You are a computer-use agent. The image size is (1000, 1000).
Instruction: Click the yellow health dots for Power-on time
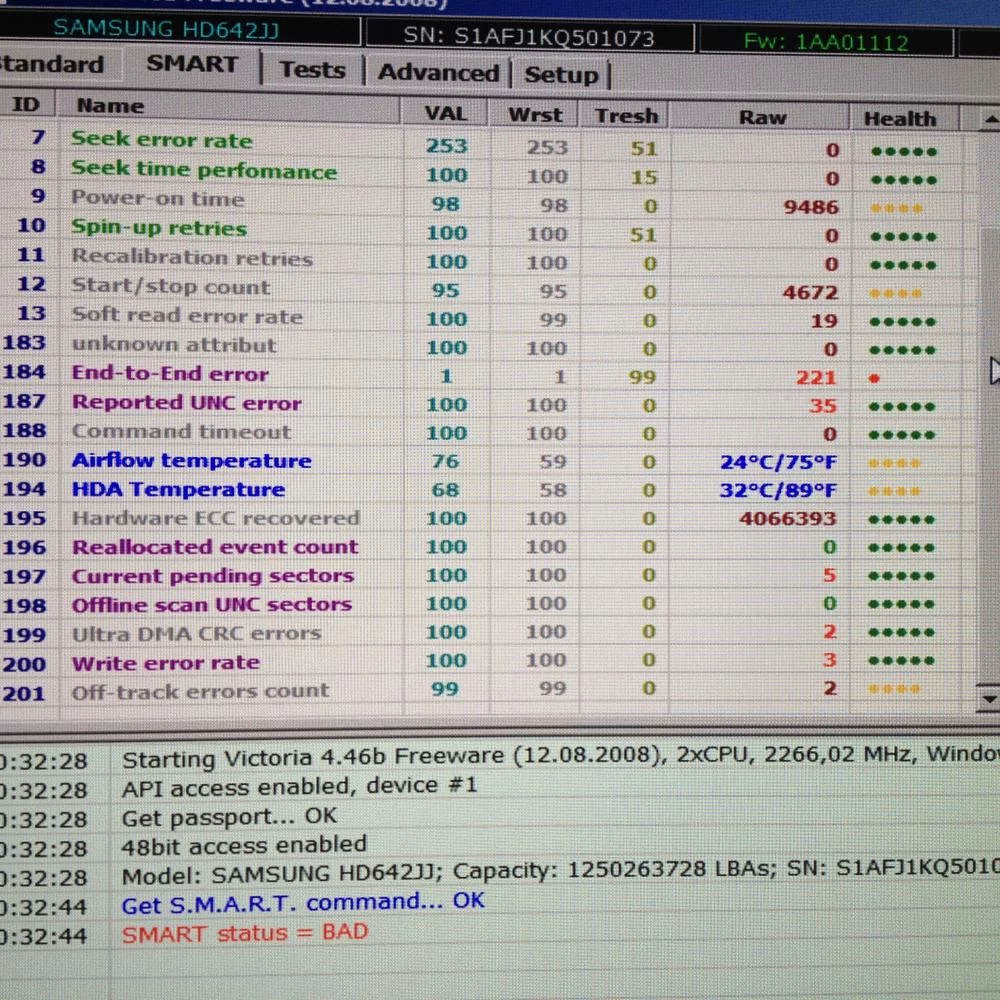point(896,209)
